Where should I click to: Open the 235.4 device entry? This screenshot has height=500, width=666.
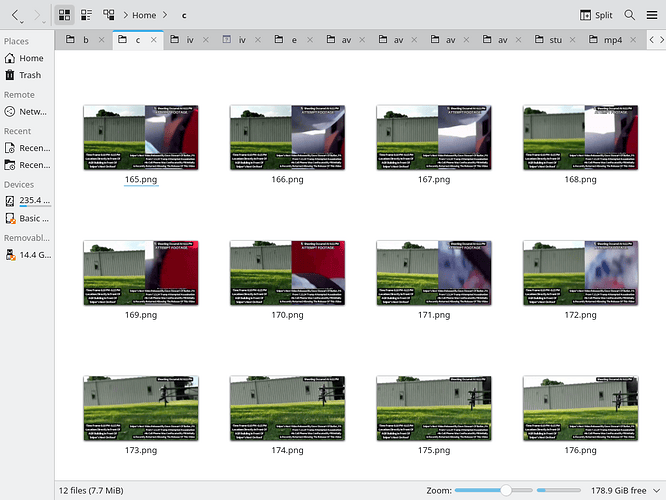coord(27,201)
